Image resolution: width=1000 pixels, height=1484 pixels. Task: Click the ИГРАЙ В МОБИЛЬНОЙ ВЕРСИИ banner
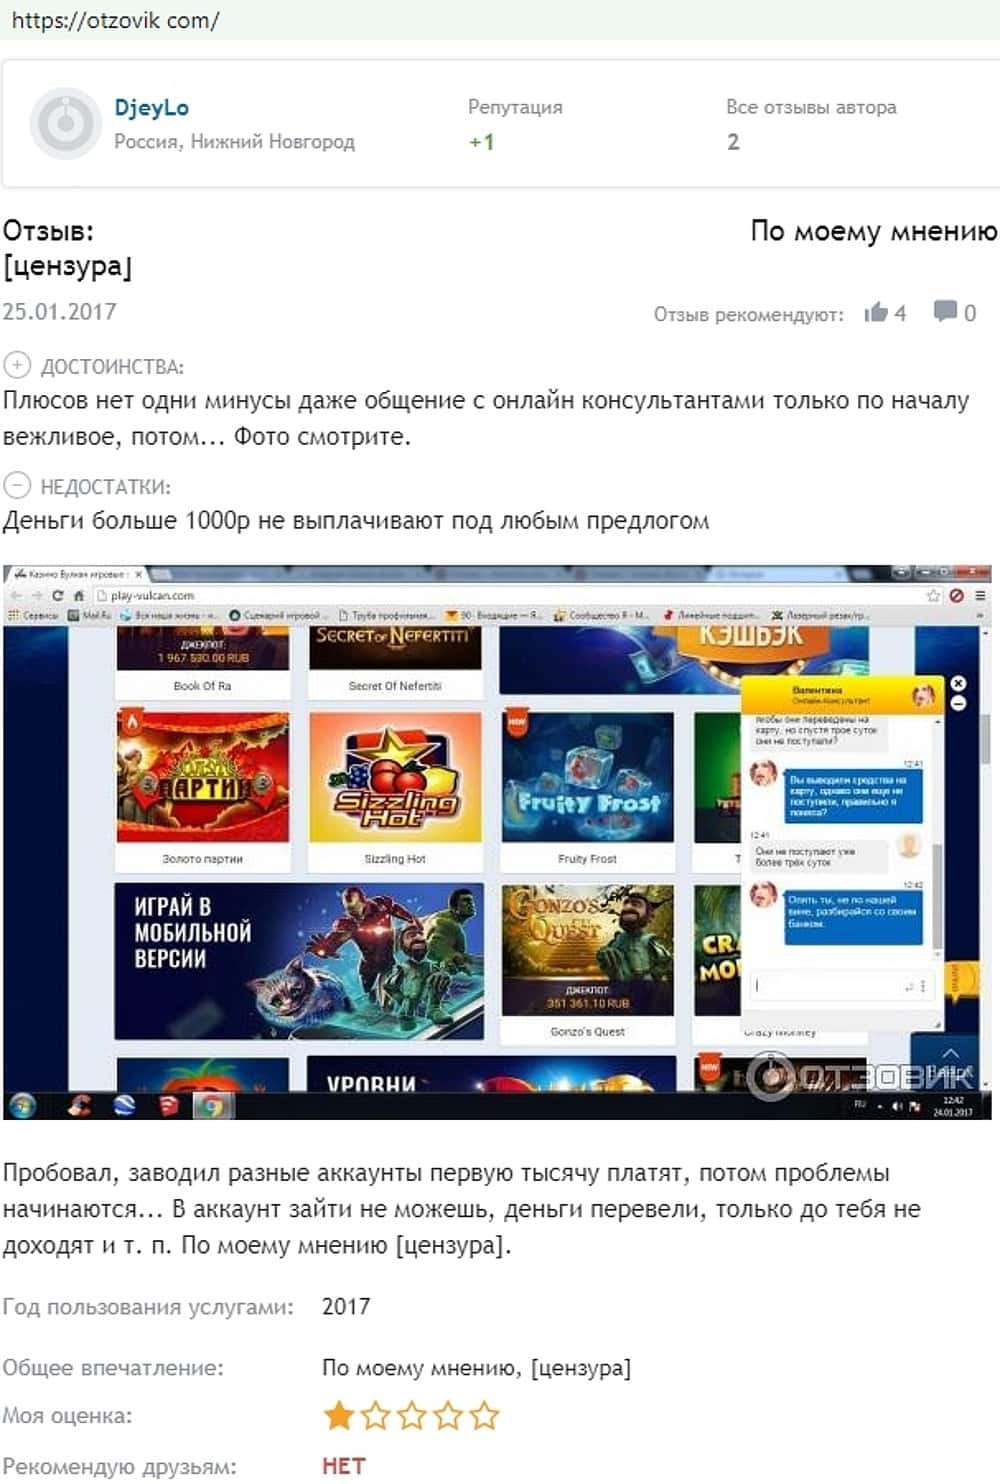(x=299, y=961)
